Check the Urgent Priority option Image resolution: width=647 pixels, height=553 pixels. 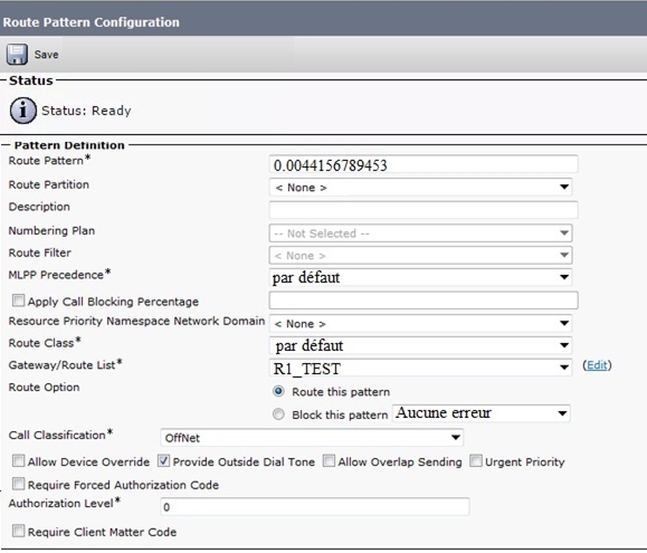pos(477,462)
